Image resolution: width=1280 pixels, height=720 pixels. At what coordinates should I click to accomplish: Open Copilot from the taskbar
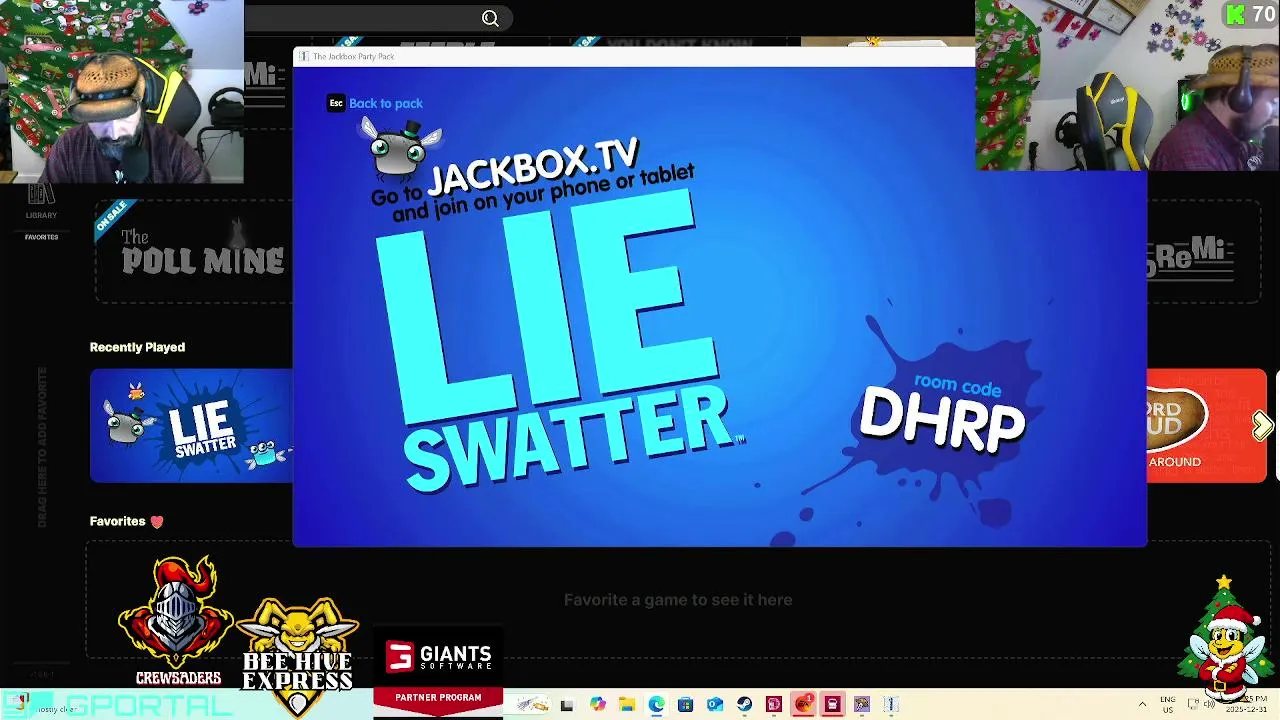[x=597, y=705]
